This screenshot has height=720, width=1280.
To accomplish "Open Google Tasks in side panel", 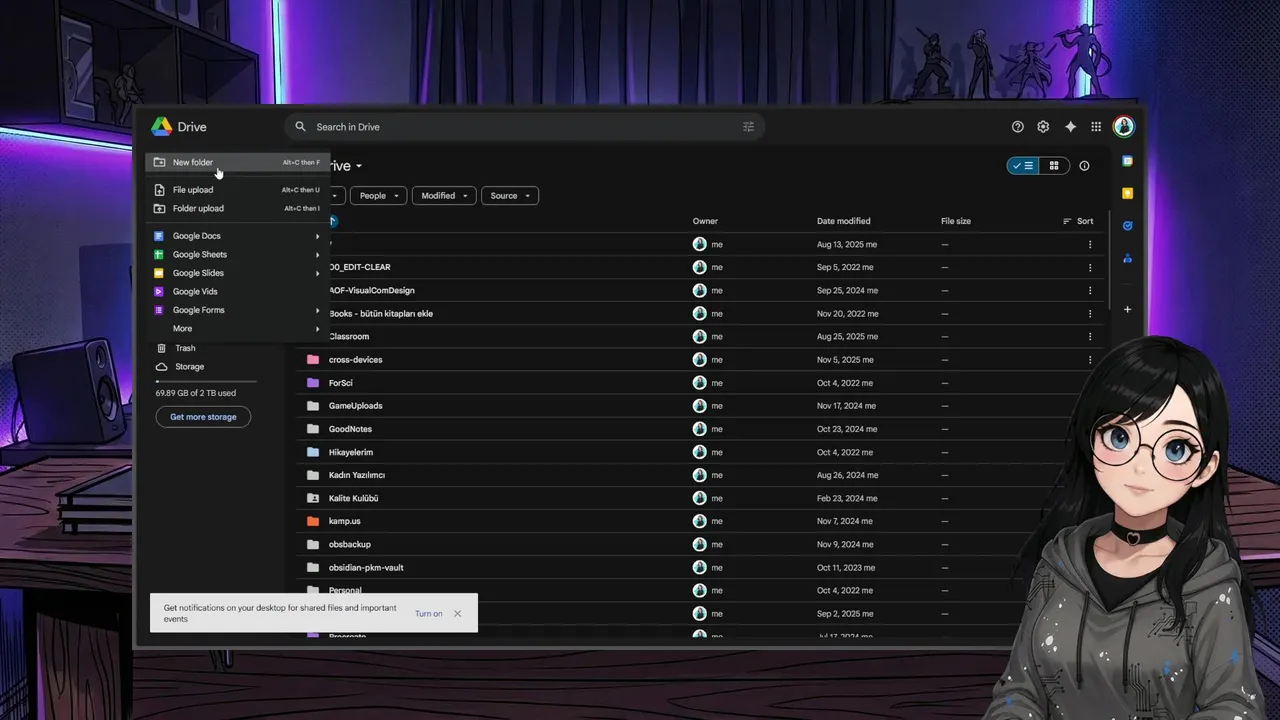I will (x=1128, y=226).
